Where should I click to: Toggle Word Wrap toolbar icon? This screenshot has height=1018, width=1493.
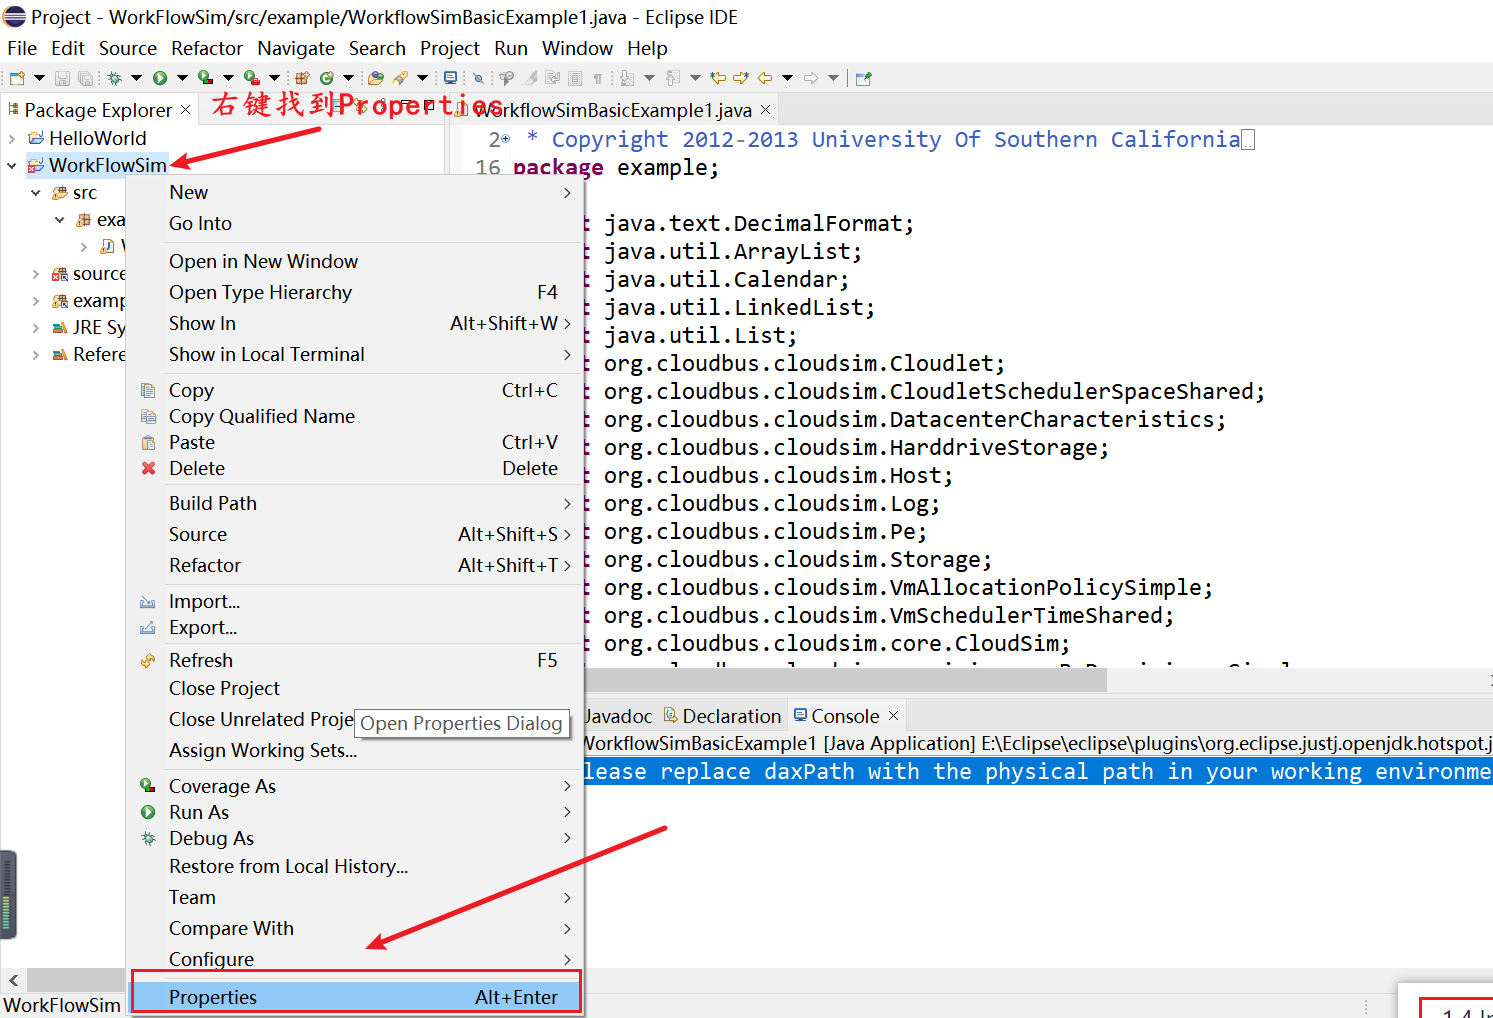coord(552,78)
